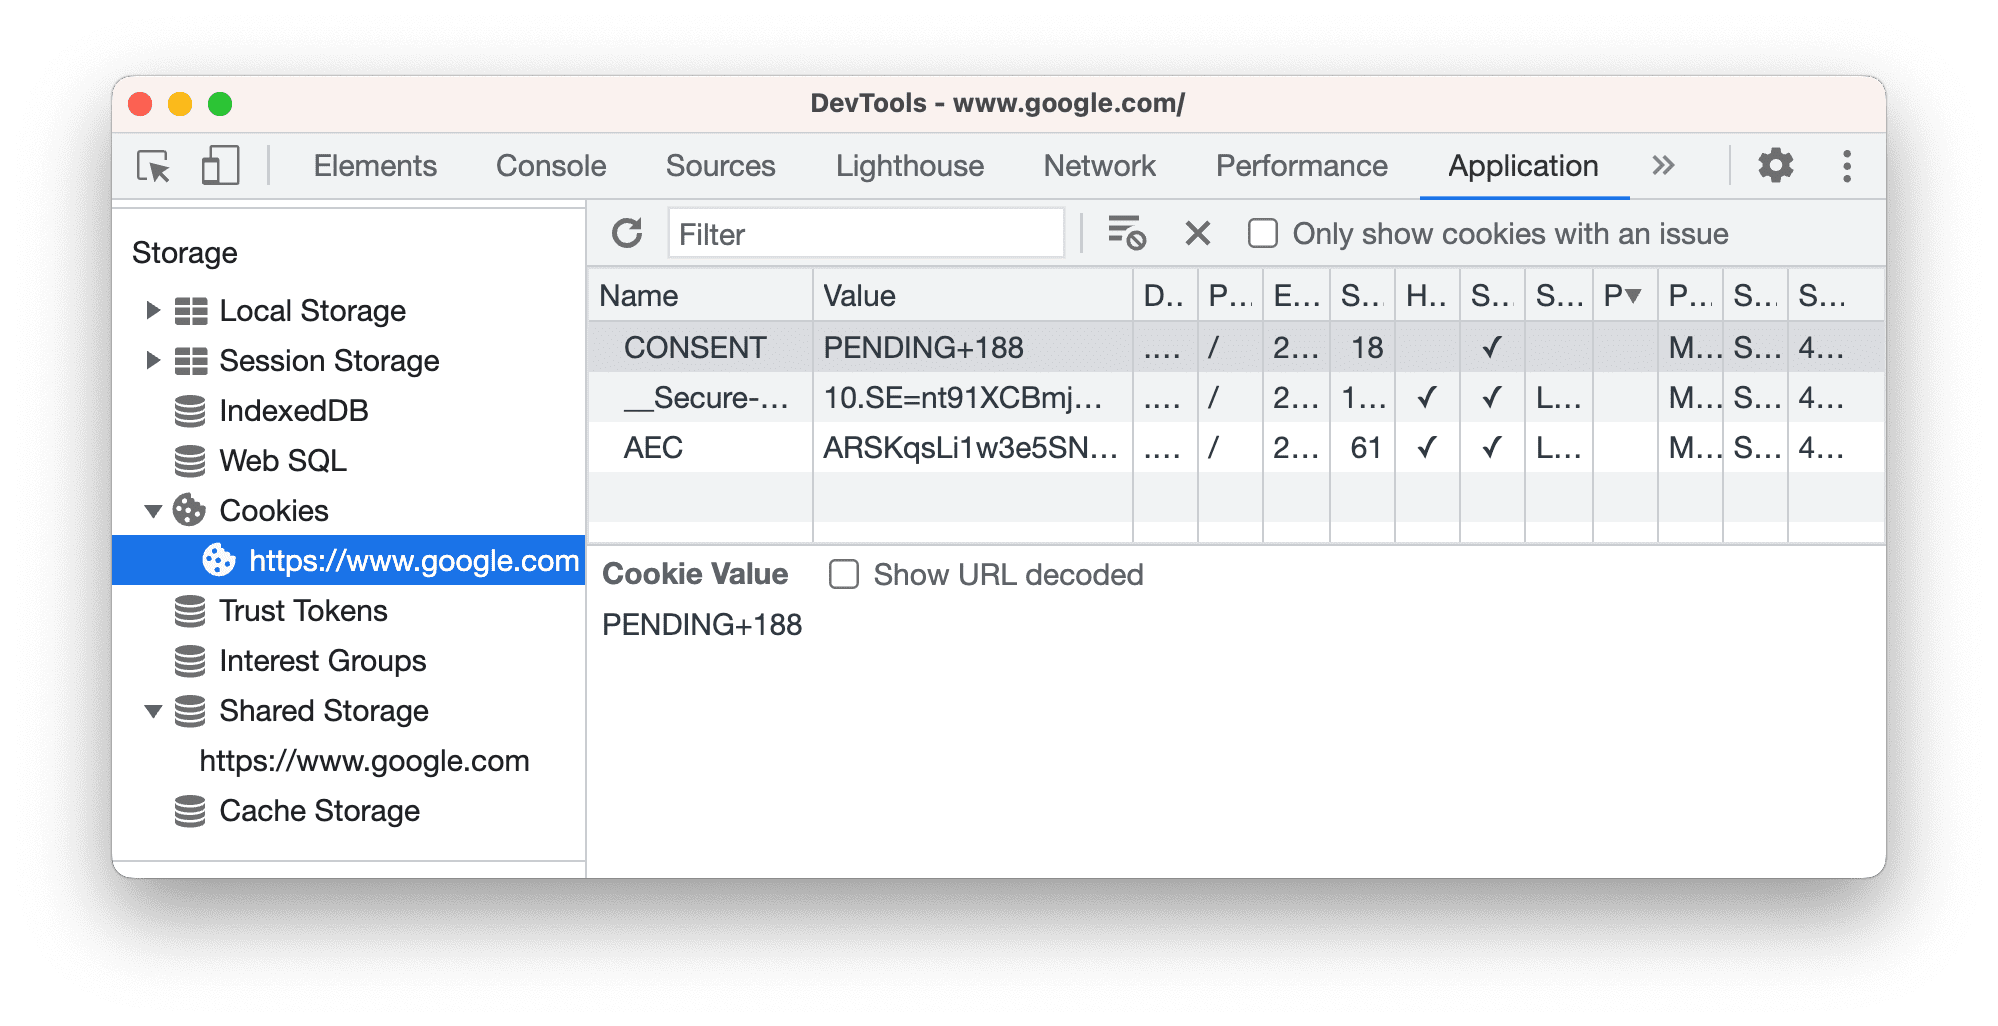Click the refresh cookies icon
Screen dimensions: 1998x1026
point(627,233)
